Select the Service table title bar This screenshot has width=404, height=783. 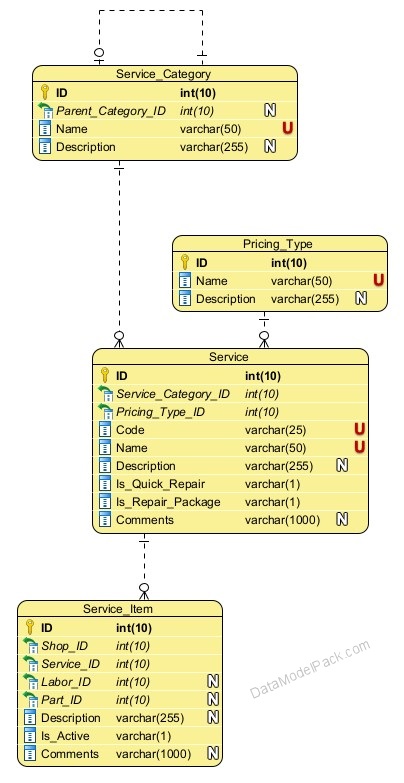[x=229, y=357]
